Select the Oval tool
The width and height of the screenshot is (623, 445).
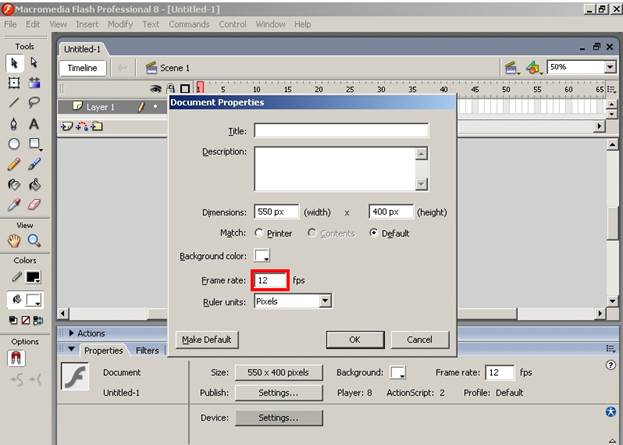[x=14, y=143]
